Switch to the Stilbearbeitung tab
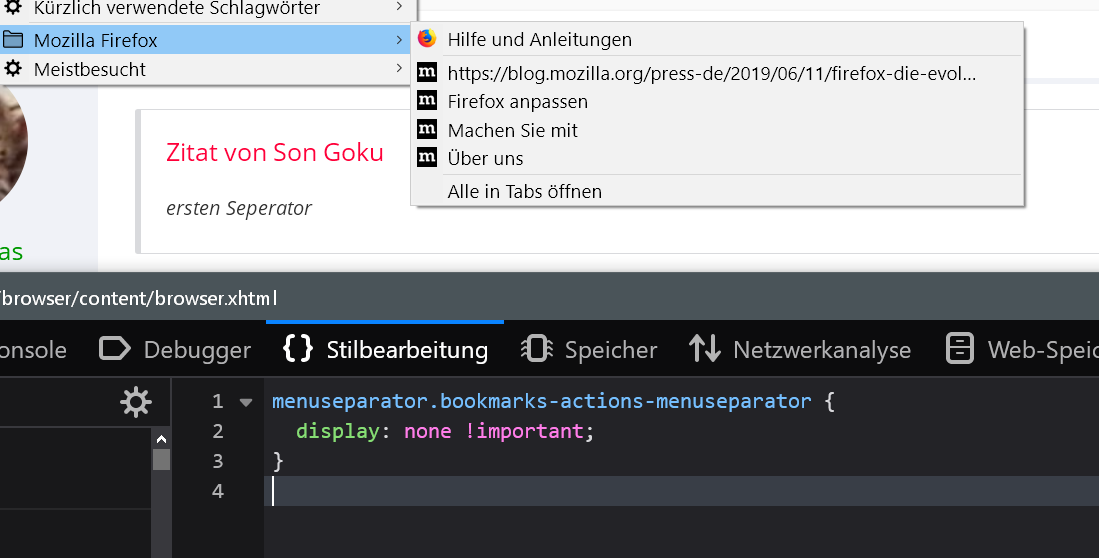This screenshot has width=1099, height=558. [x=386, y=350]
